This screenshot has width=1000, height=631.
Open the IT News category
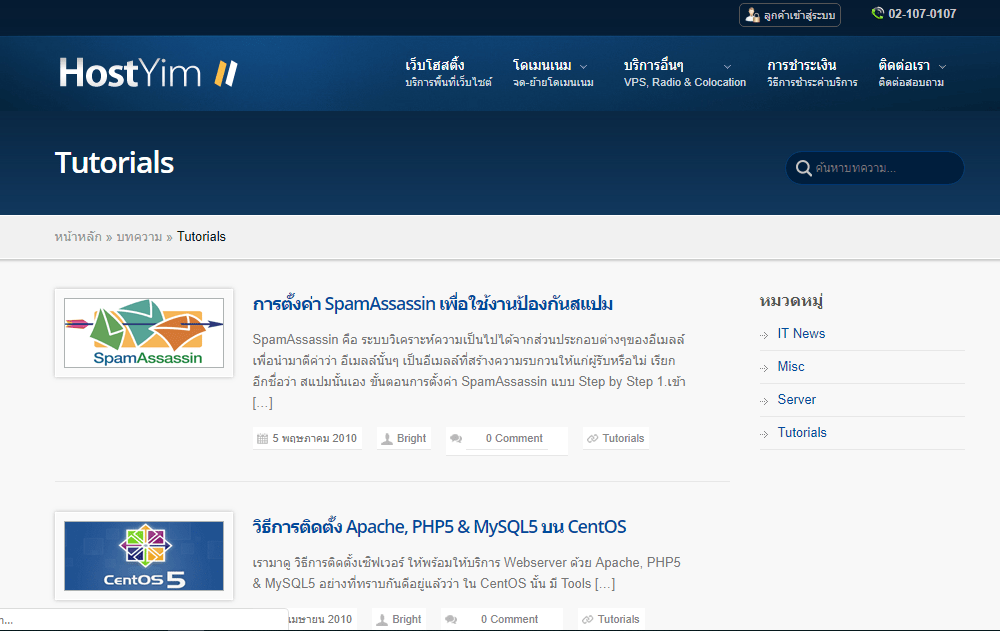click(x=801, y=334)
